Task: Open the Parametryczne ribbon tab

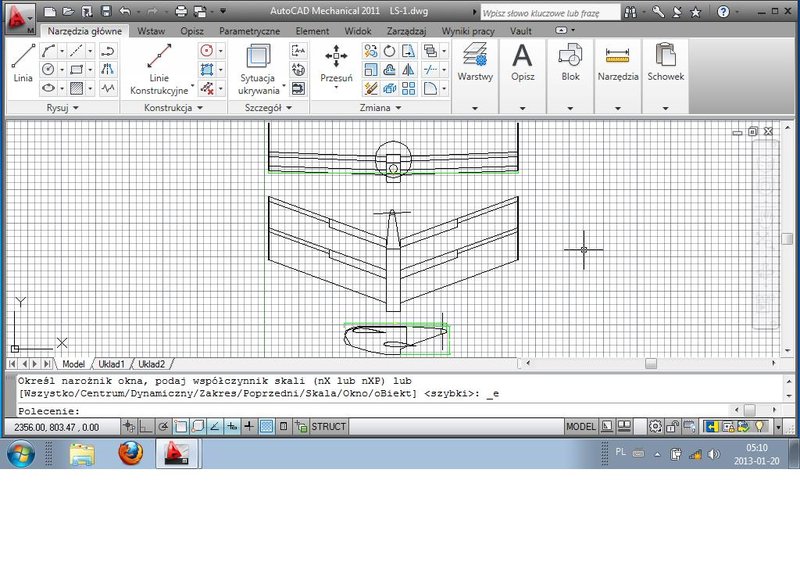Action: pyautogui.click(x=249, y=31)
